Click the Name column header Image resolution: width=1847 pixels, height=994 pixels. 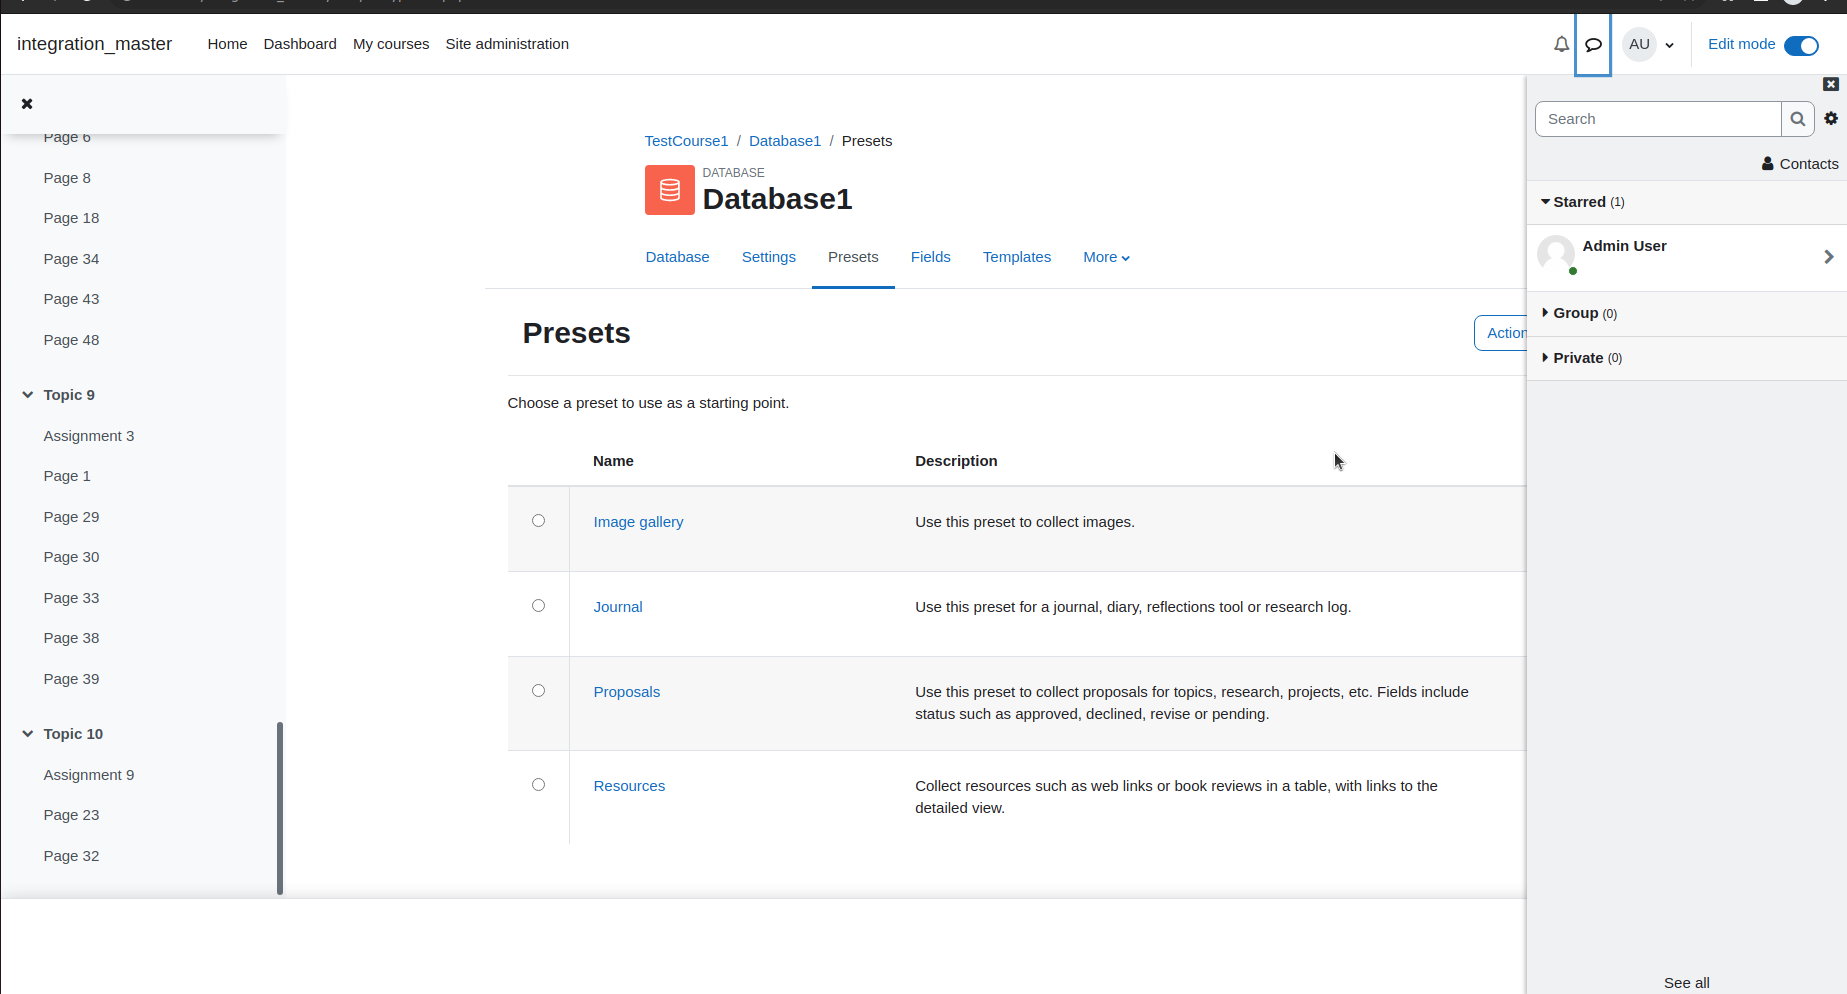click(613, 461)
